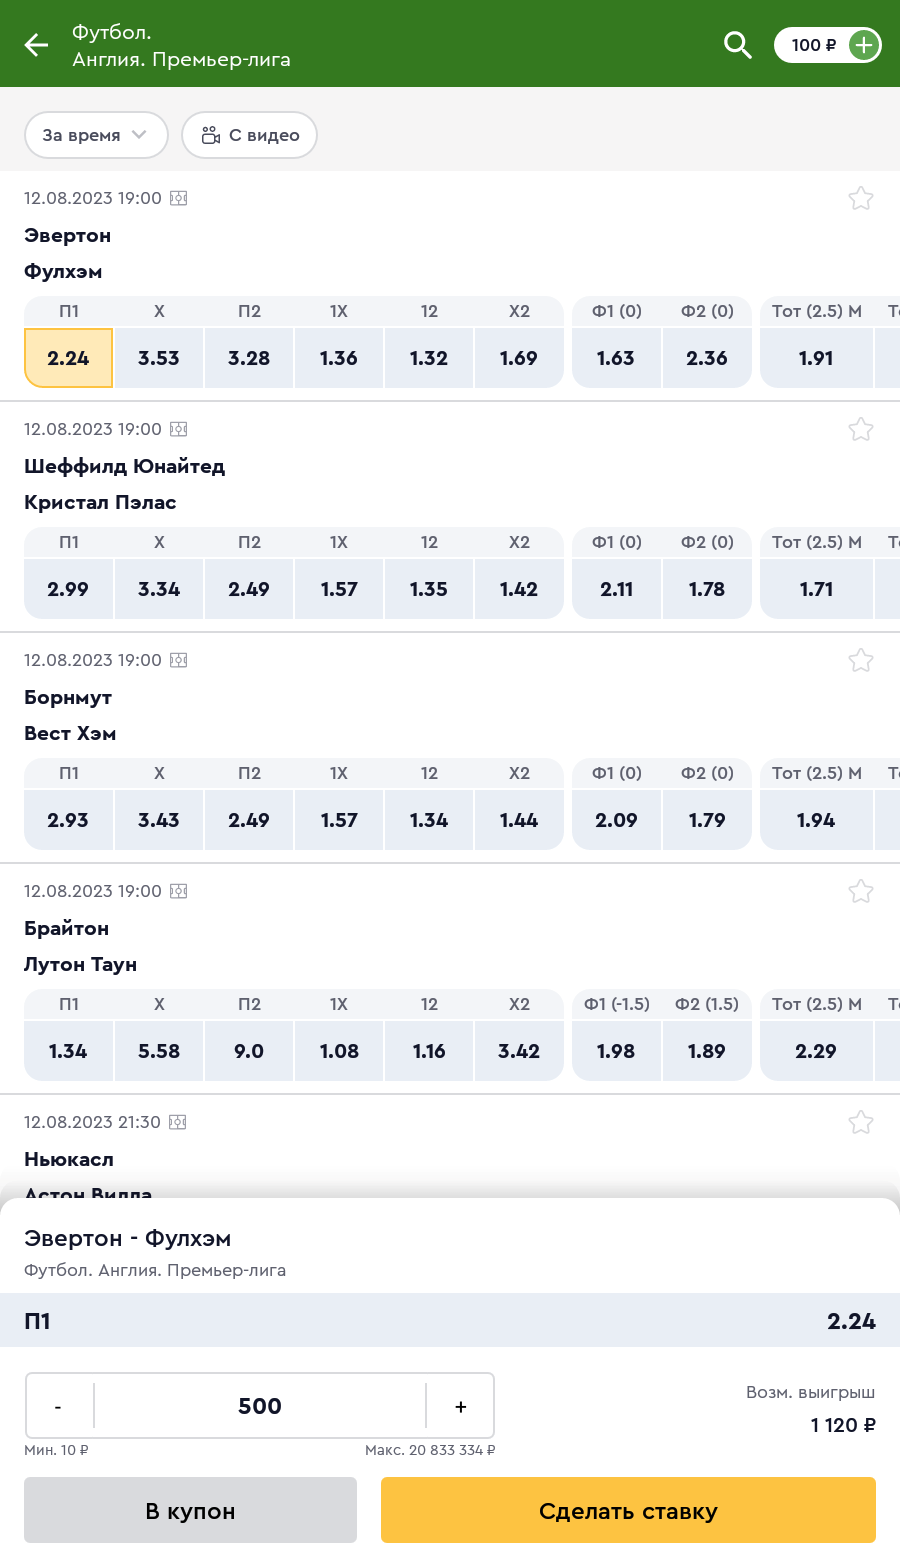Favorite the Everton vs Fulham match star

861,198
